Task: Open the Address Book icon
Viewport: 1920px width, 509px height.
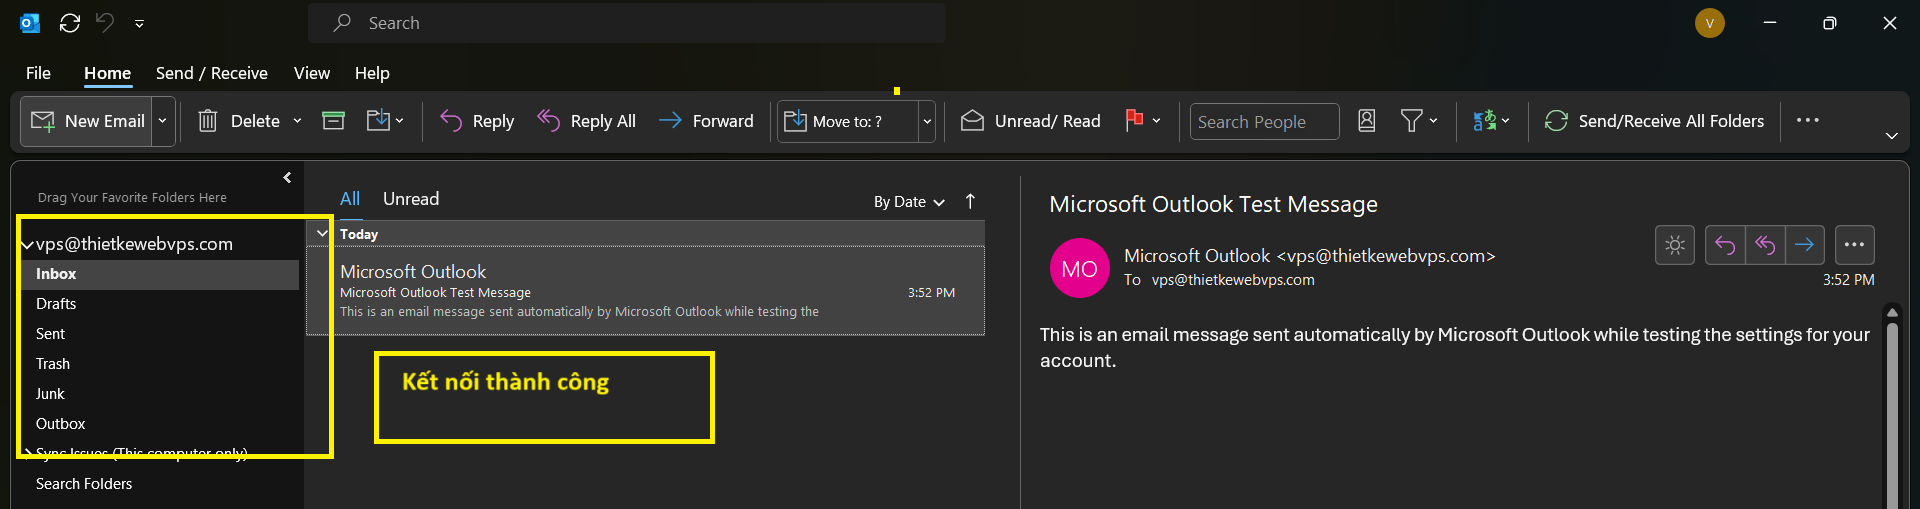Action: click(x=1367, y=121)
